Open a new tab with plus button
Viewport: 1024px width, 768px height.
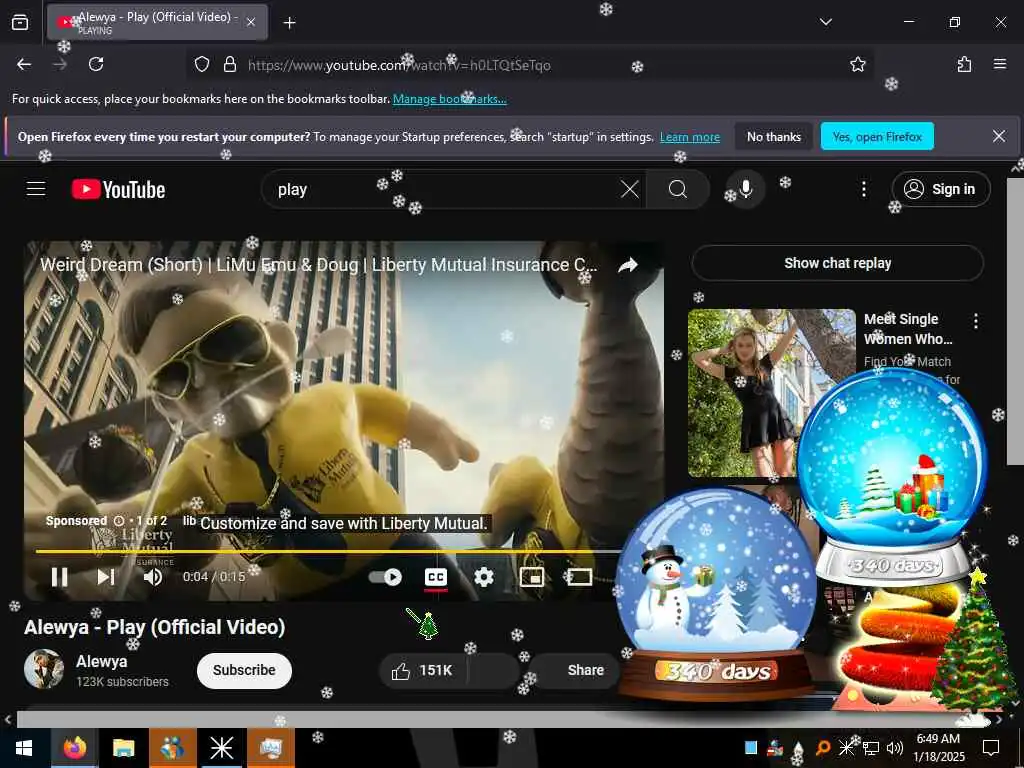[x=289, y=23]
